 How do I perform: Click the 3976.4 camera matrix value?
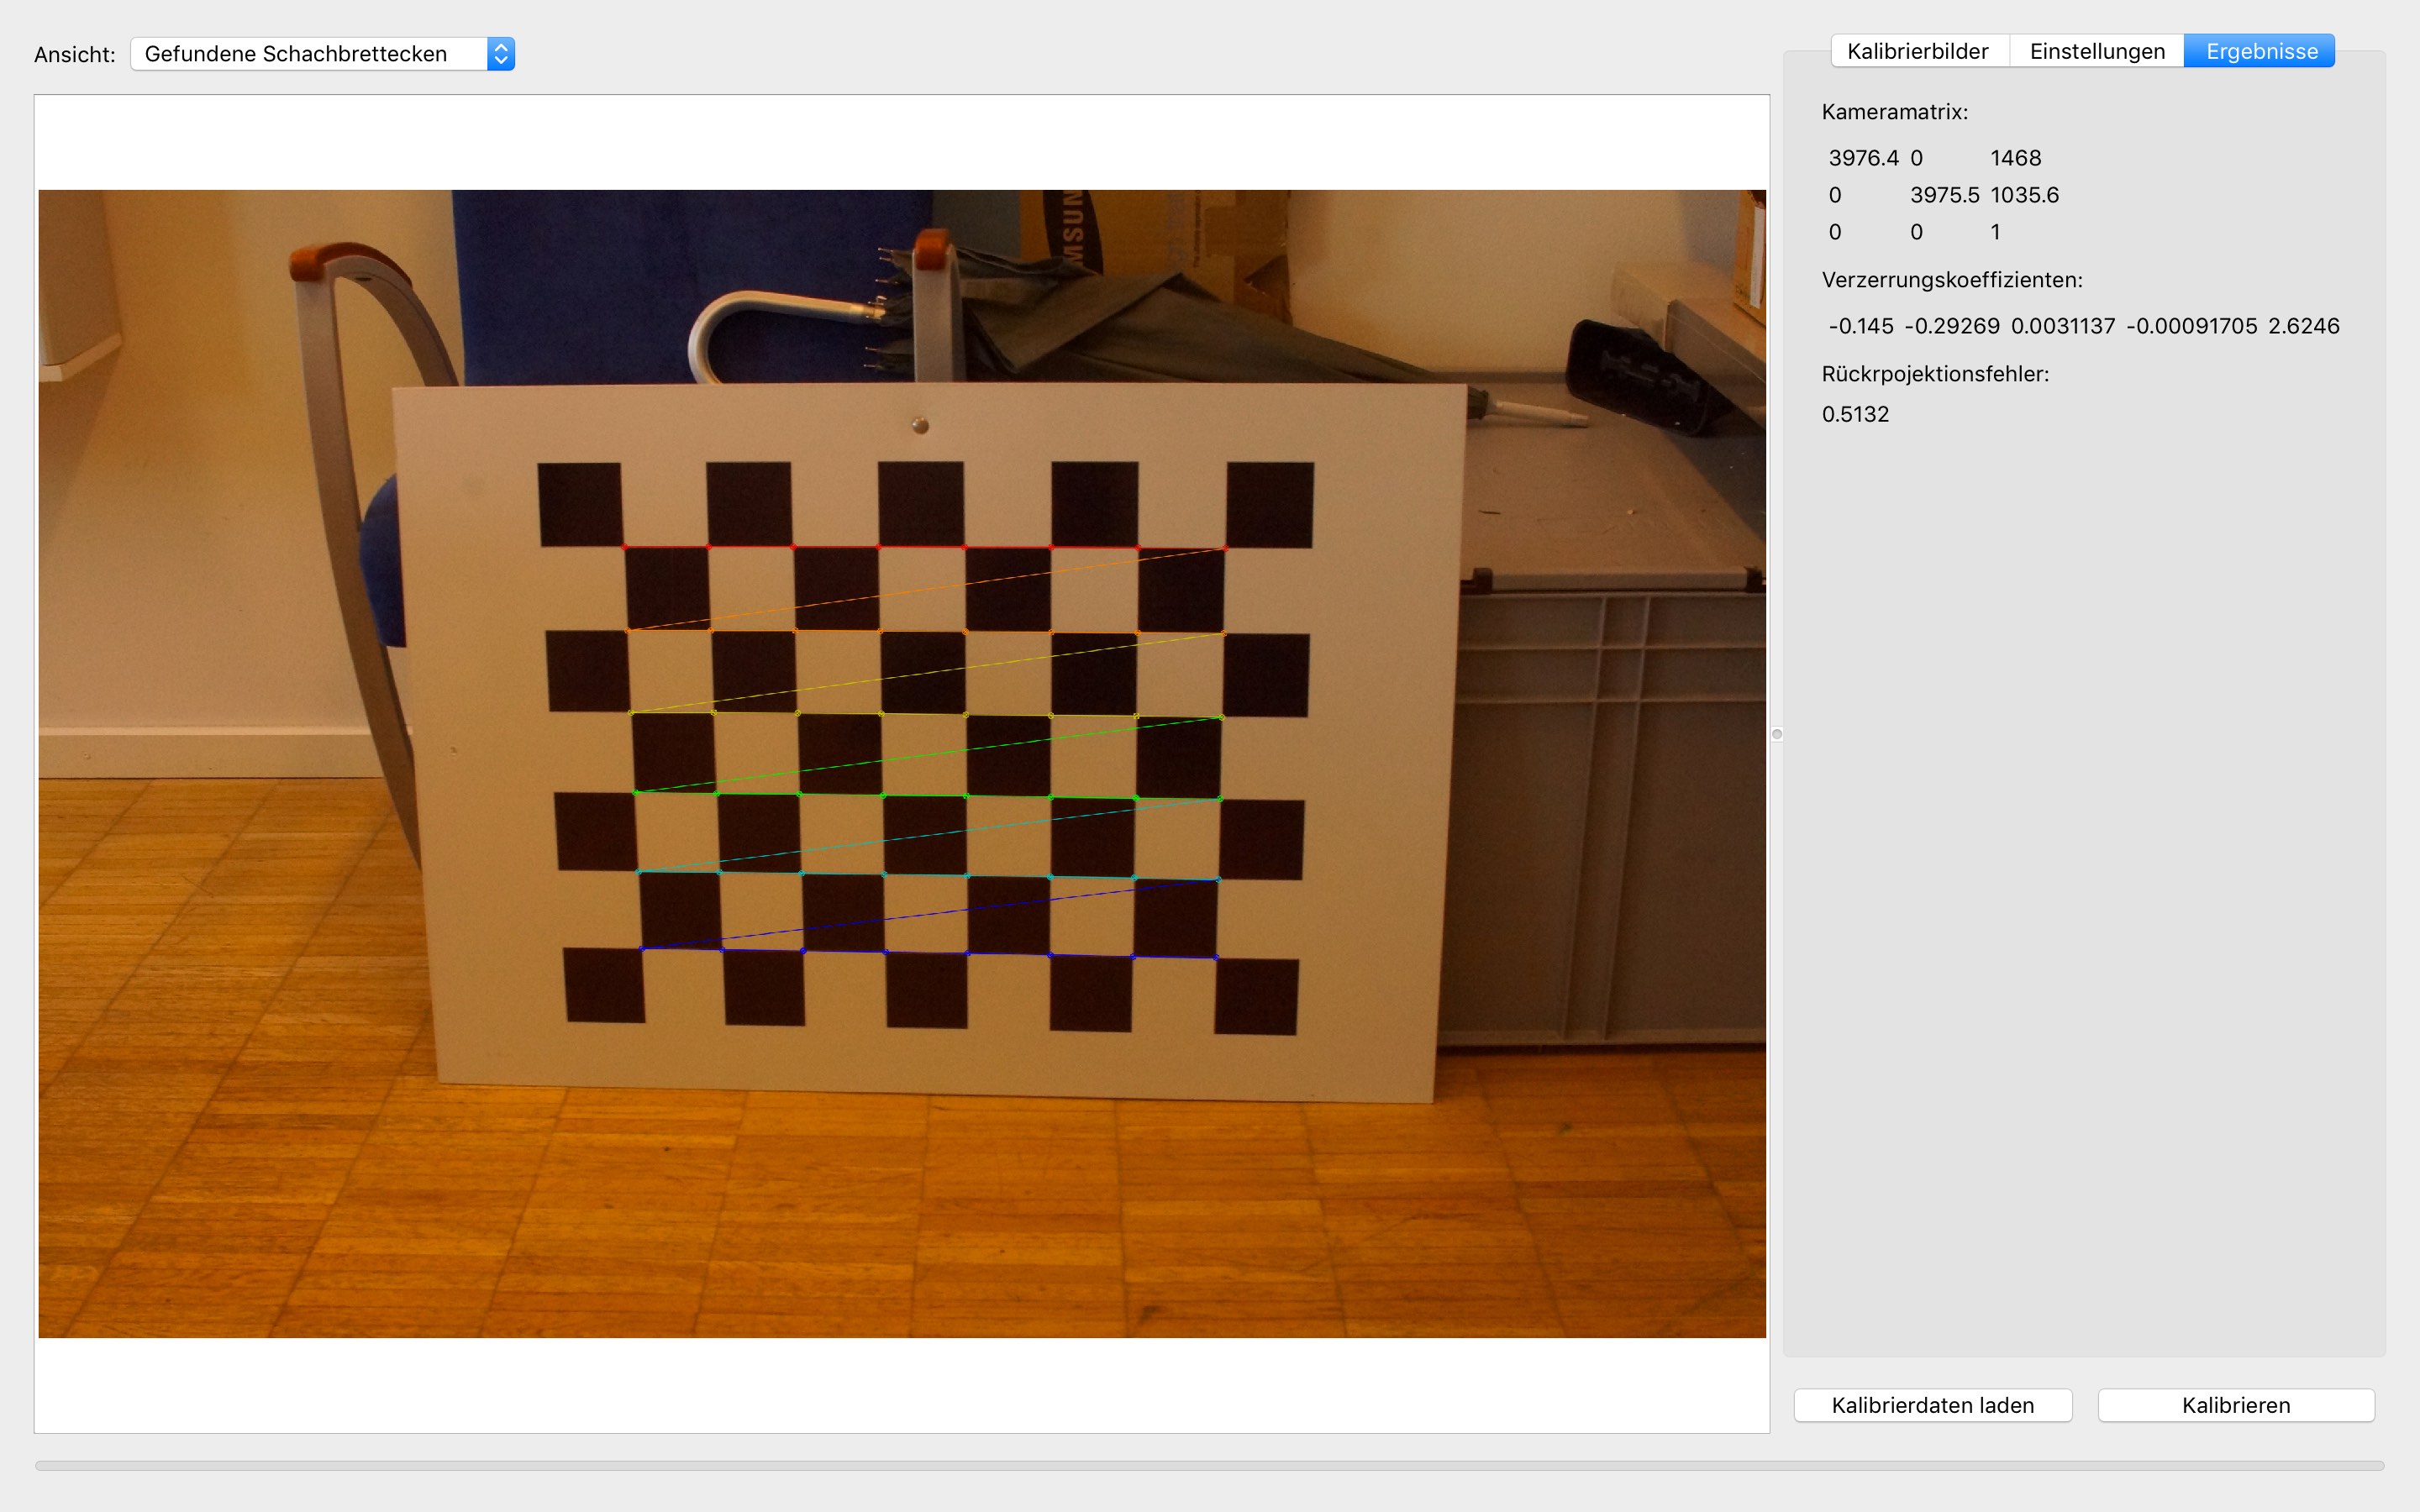click(1863, 158)
